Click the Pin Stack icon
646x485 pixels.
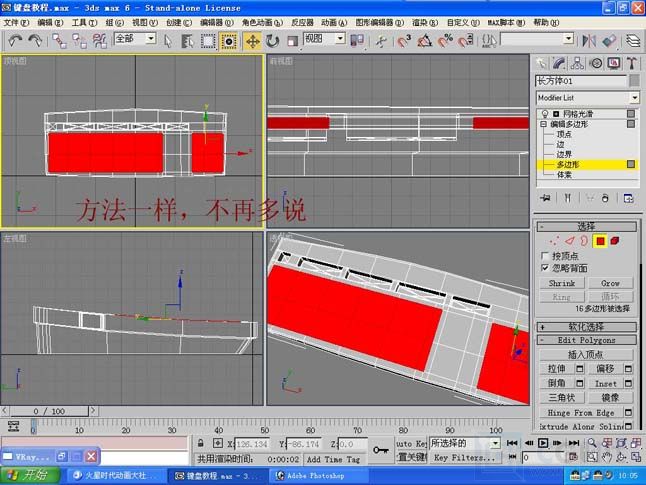click(545, 198)
